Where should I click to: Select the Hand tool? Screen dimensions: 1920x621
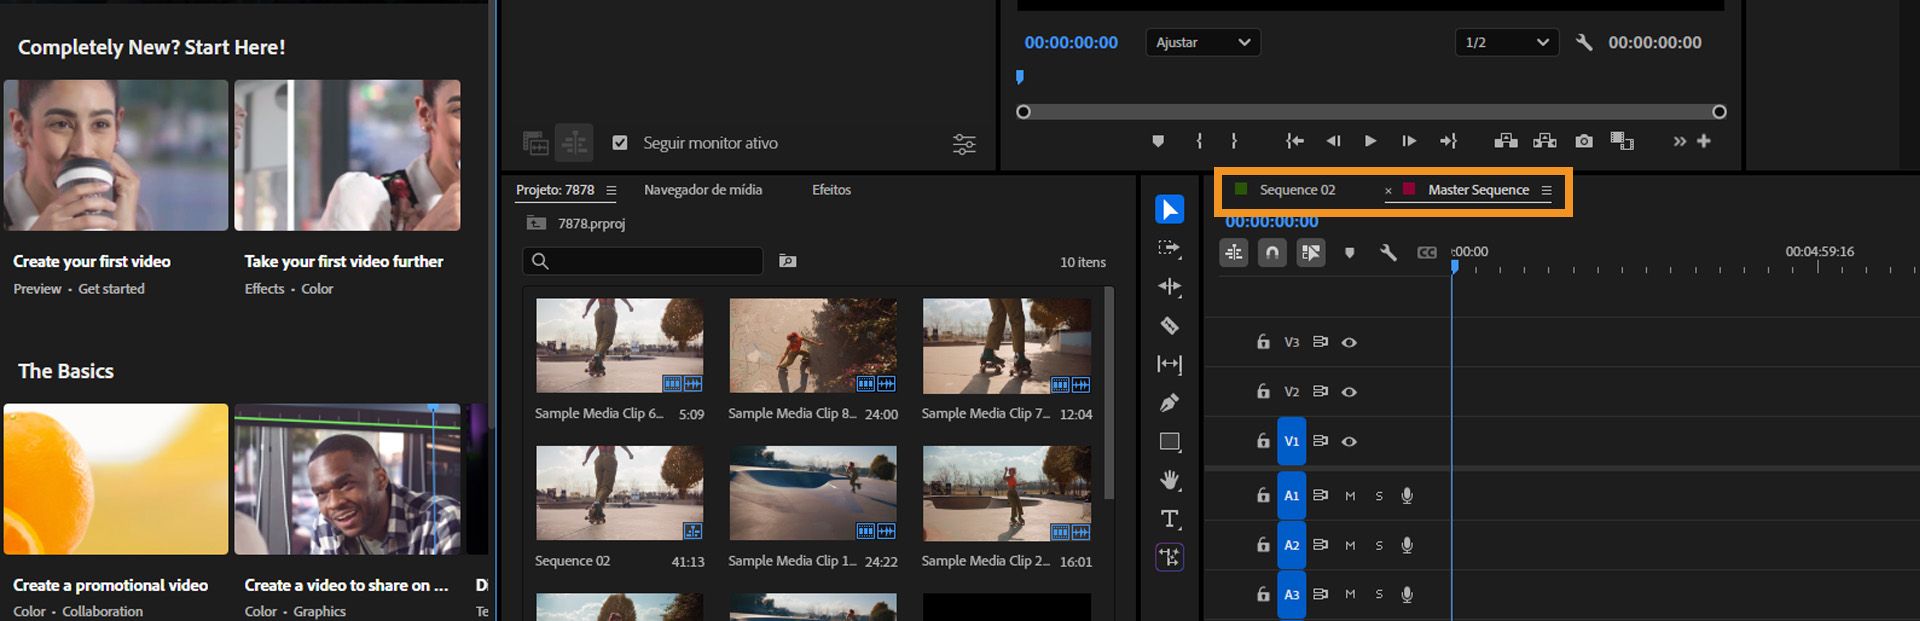pyautogui.click(x=1169, y=480)
